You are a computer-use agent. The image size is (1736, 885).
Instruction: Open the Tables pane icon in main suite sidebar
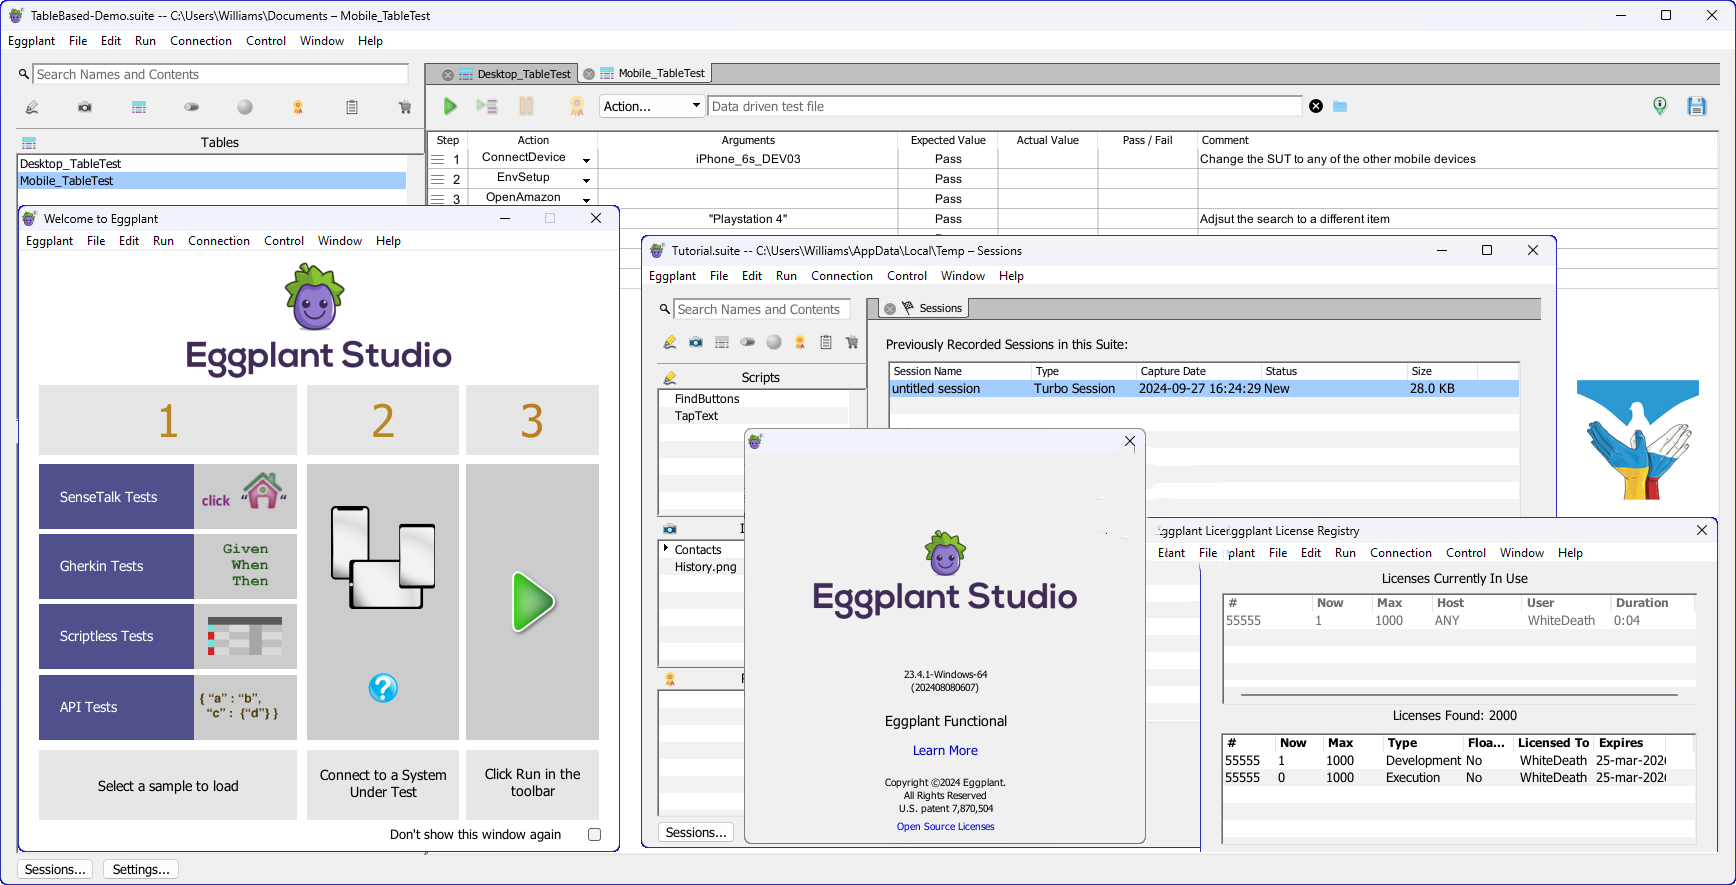point(139,107)
